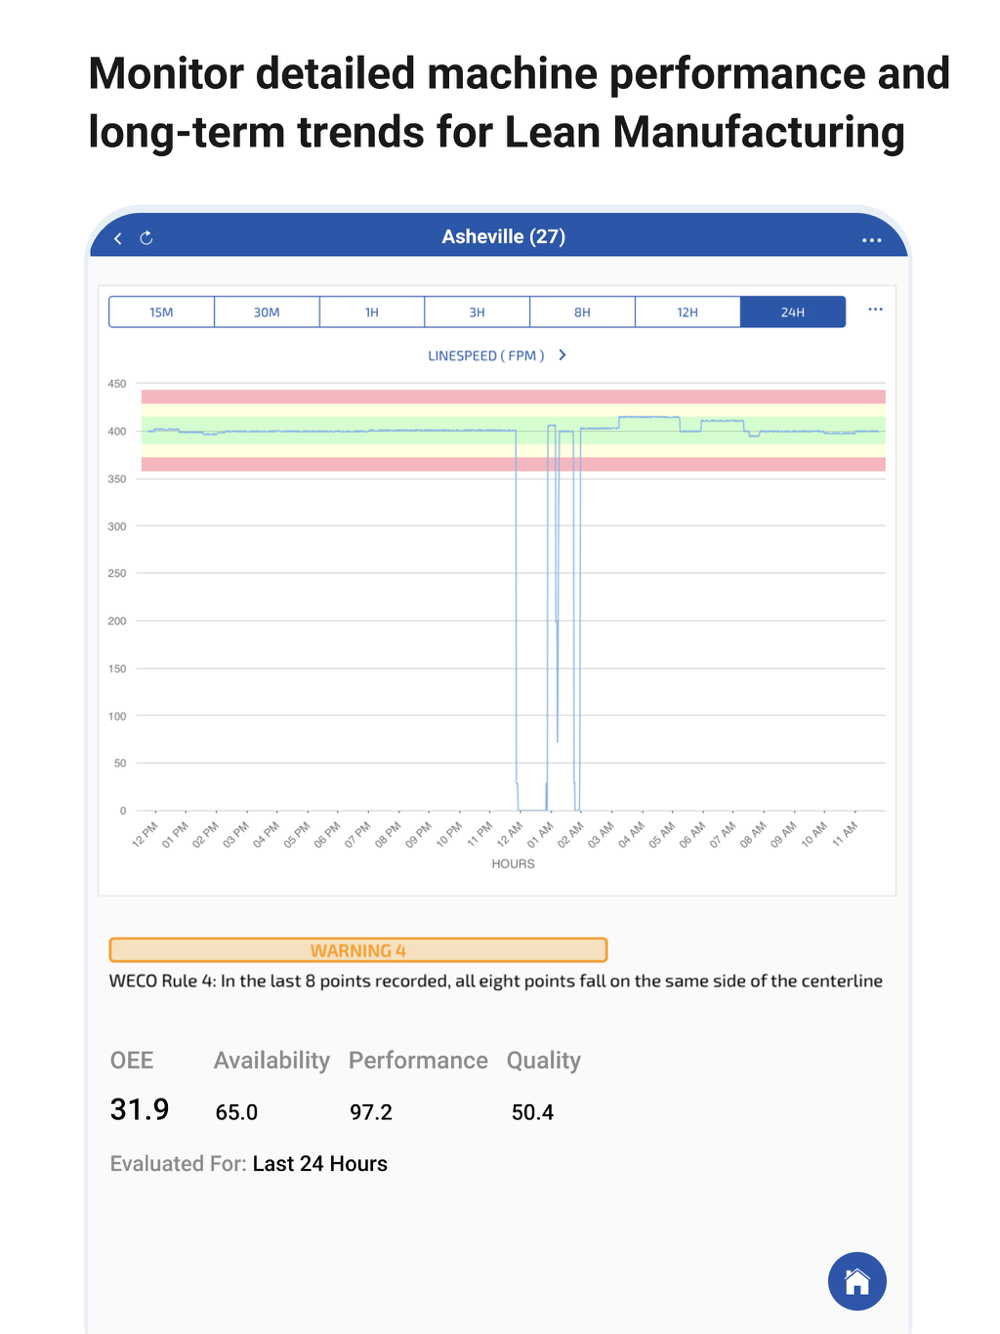Go back using the header chevron

point(118,238)
